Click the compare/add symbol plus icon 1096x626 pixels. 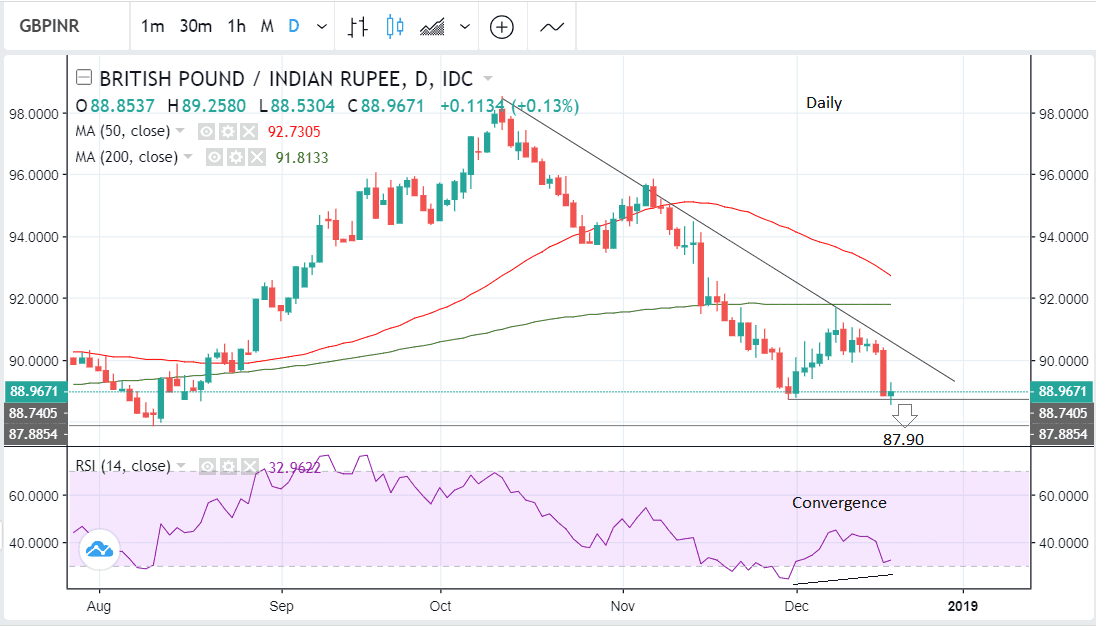click(501, 27)
